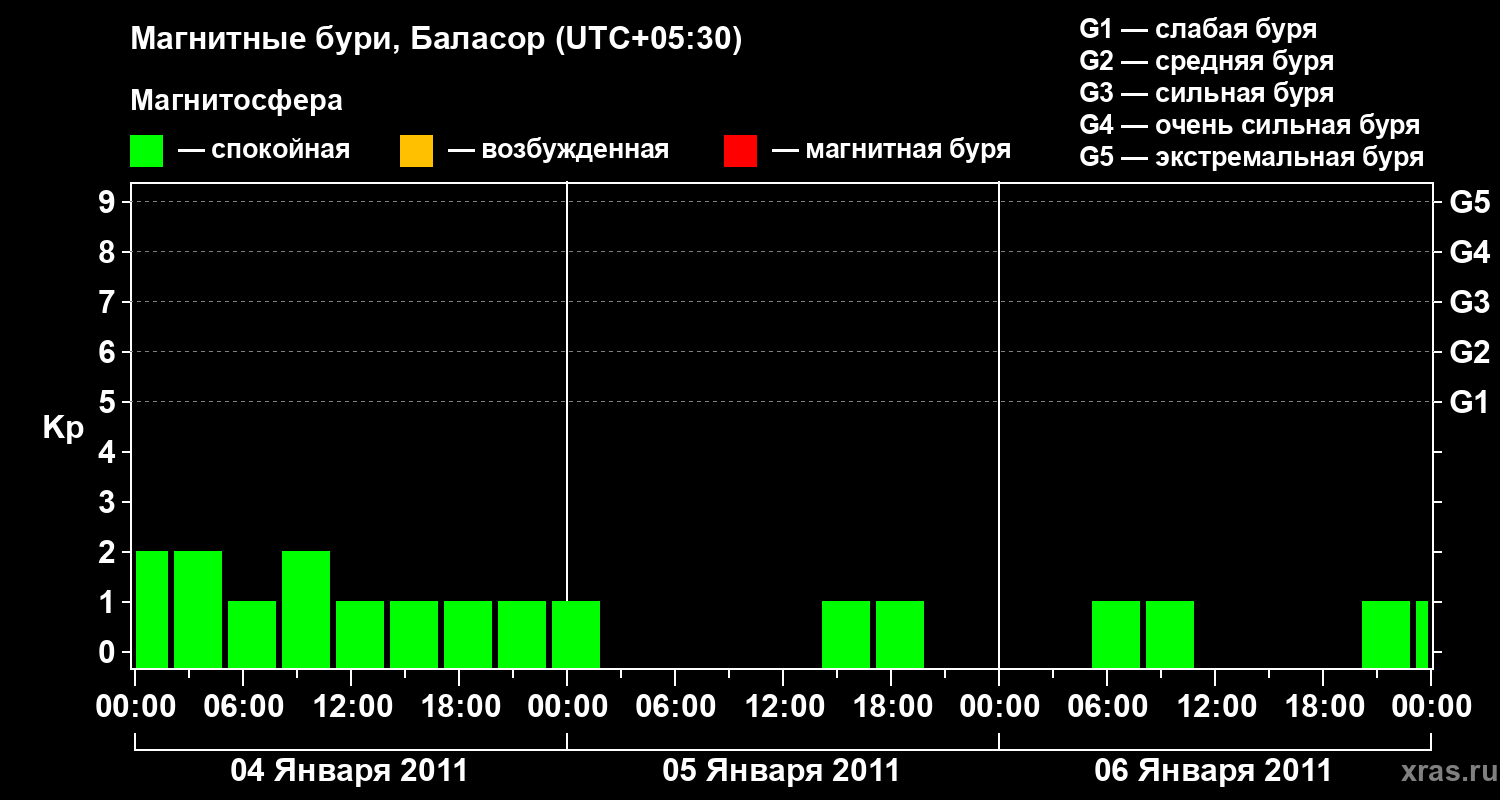This screenshot has width=1500, height=800.
Task: Click the Kp axis value '5'
Action: coord(109,402)
